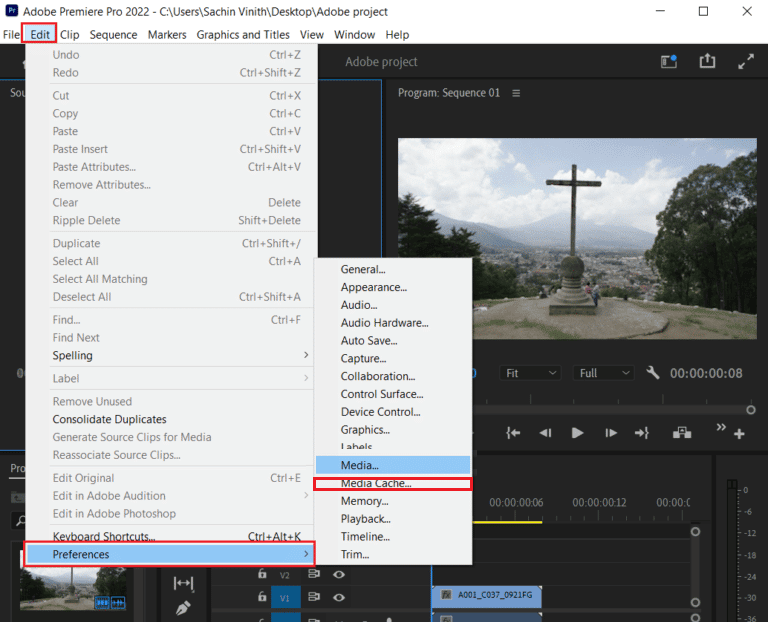This screenshot has width=768, height=622.
Task: Open the View menu
Action: (312, 35)
